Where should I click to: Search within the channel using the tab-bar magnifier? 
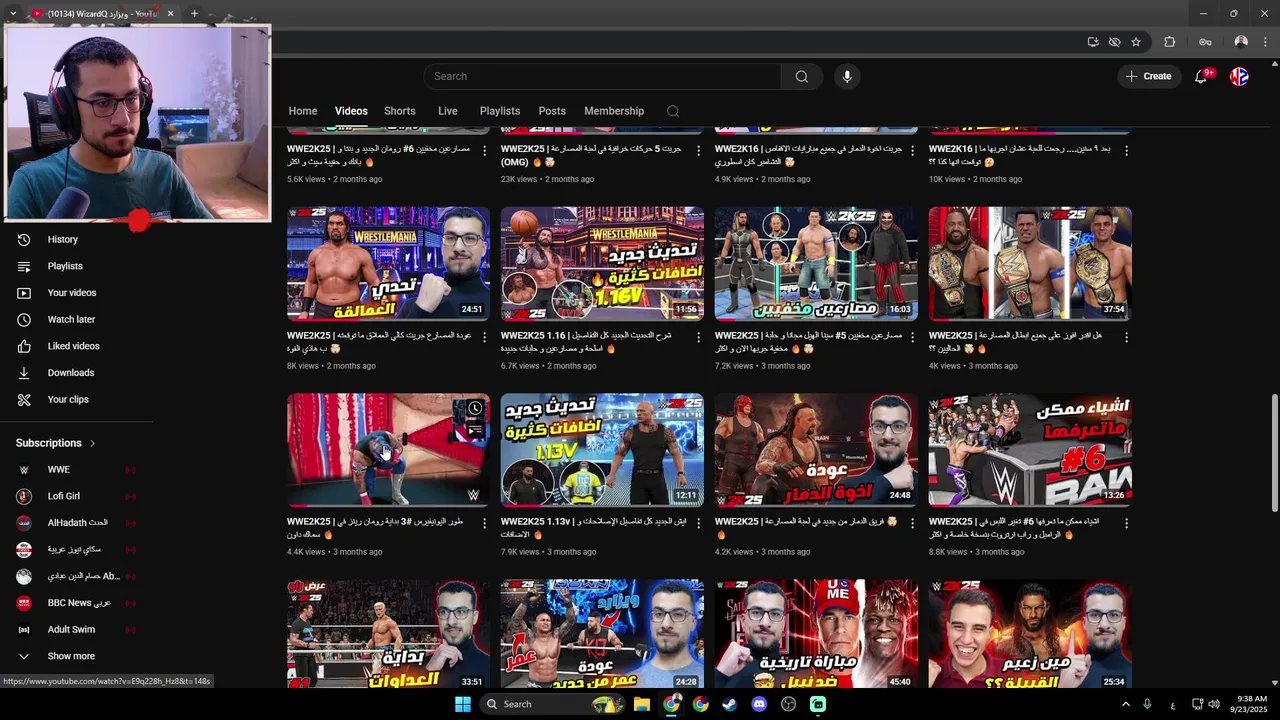pos(673,111)
